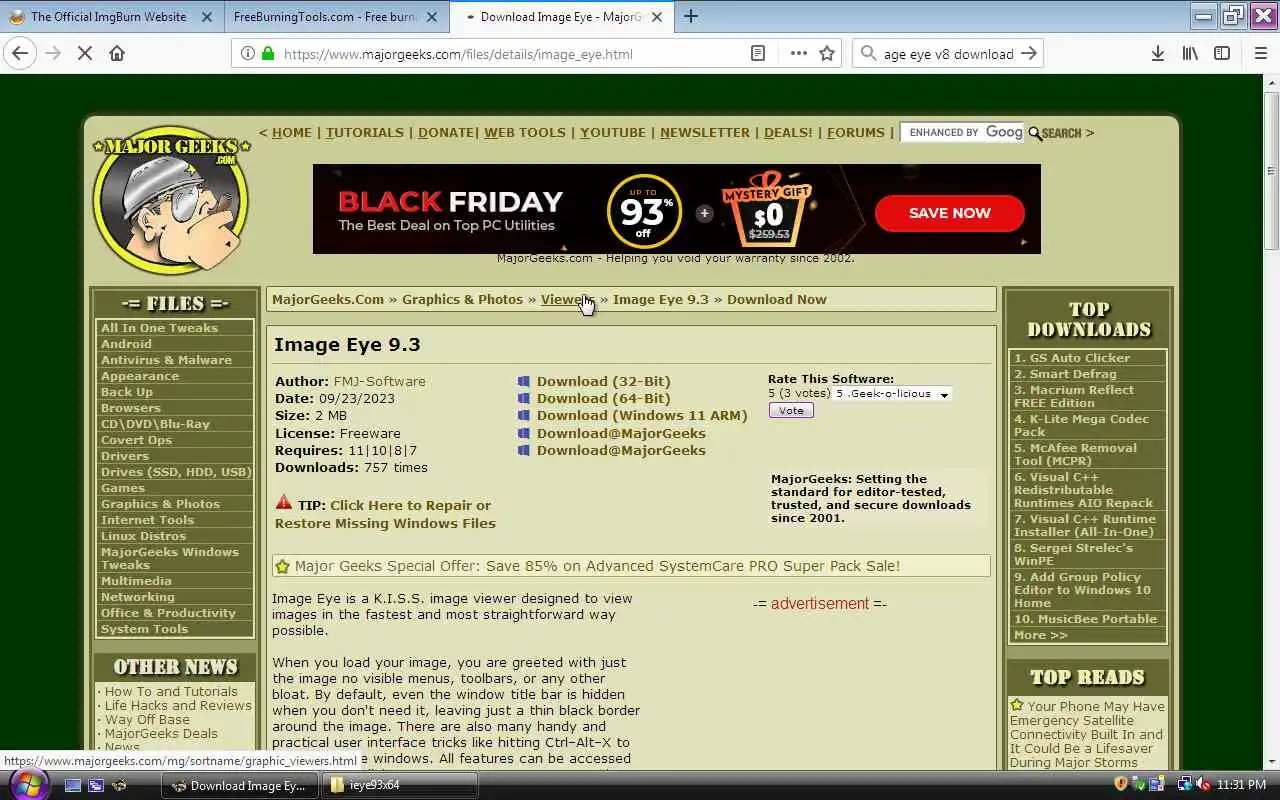
Task: Click Switch between windows quick launch icon
Action: (96, 785)
